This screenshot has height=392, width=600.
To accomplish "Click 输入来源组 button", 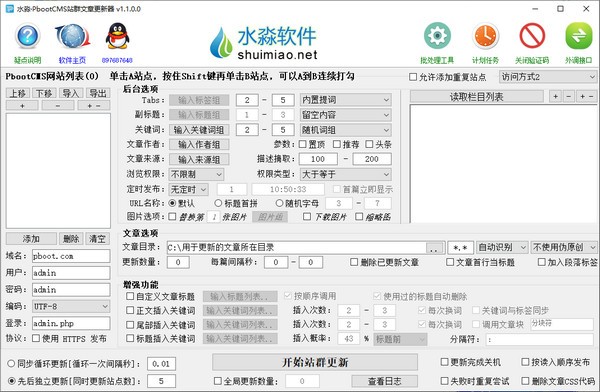I will 199,159.
